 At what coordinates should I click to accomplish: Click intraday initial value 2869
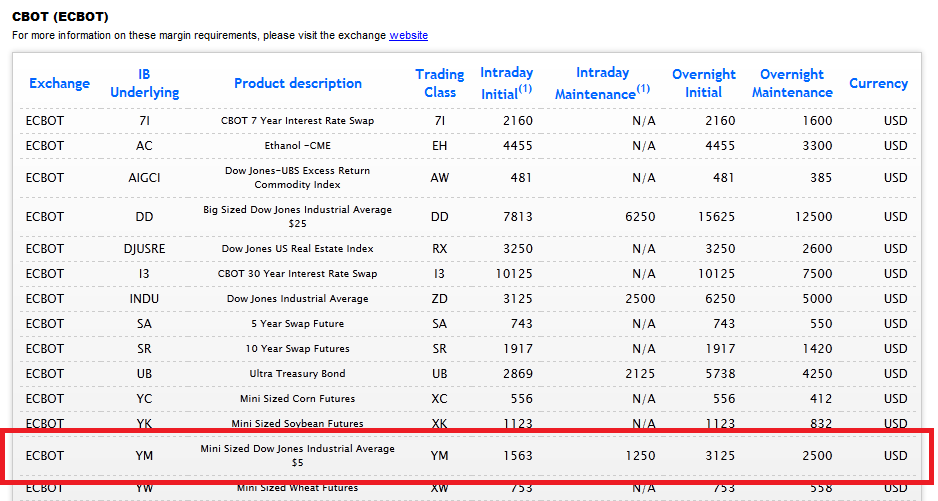[x=517, y=374]
